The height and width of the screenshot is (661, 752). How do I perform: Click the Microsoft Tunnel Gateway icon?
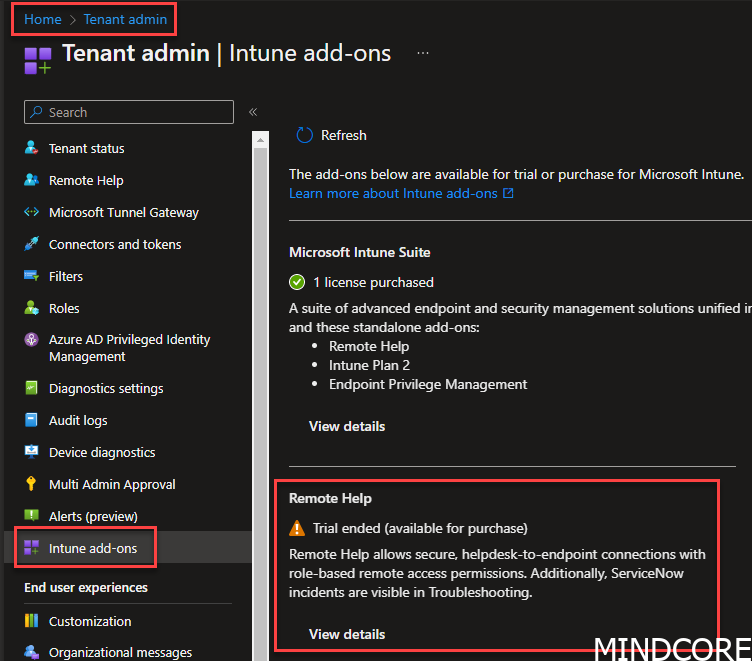[x=31, y=212]
